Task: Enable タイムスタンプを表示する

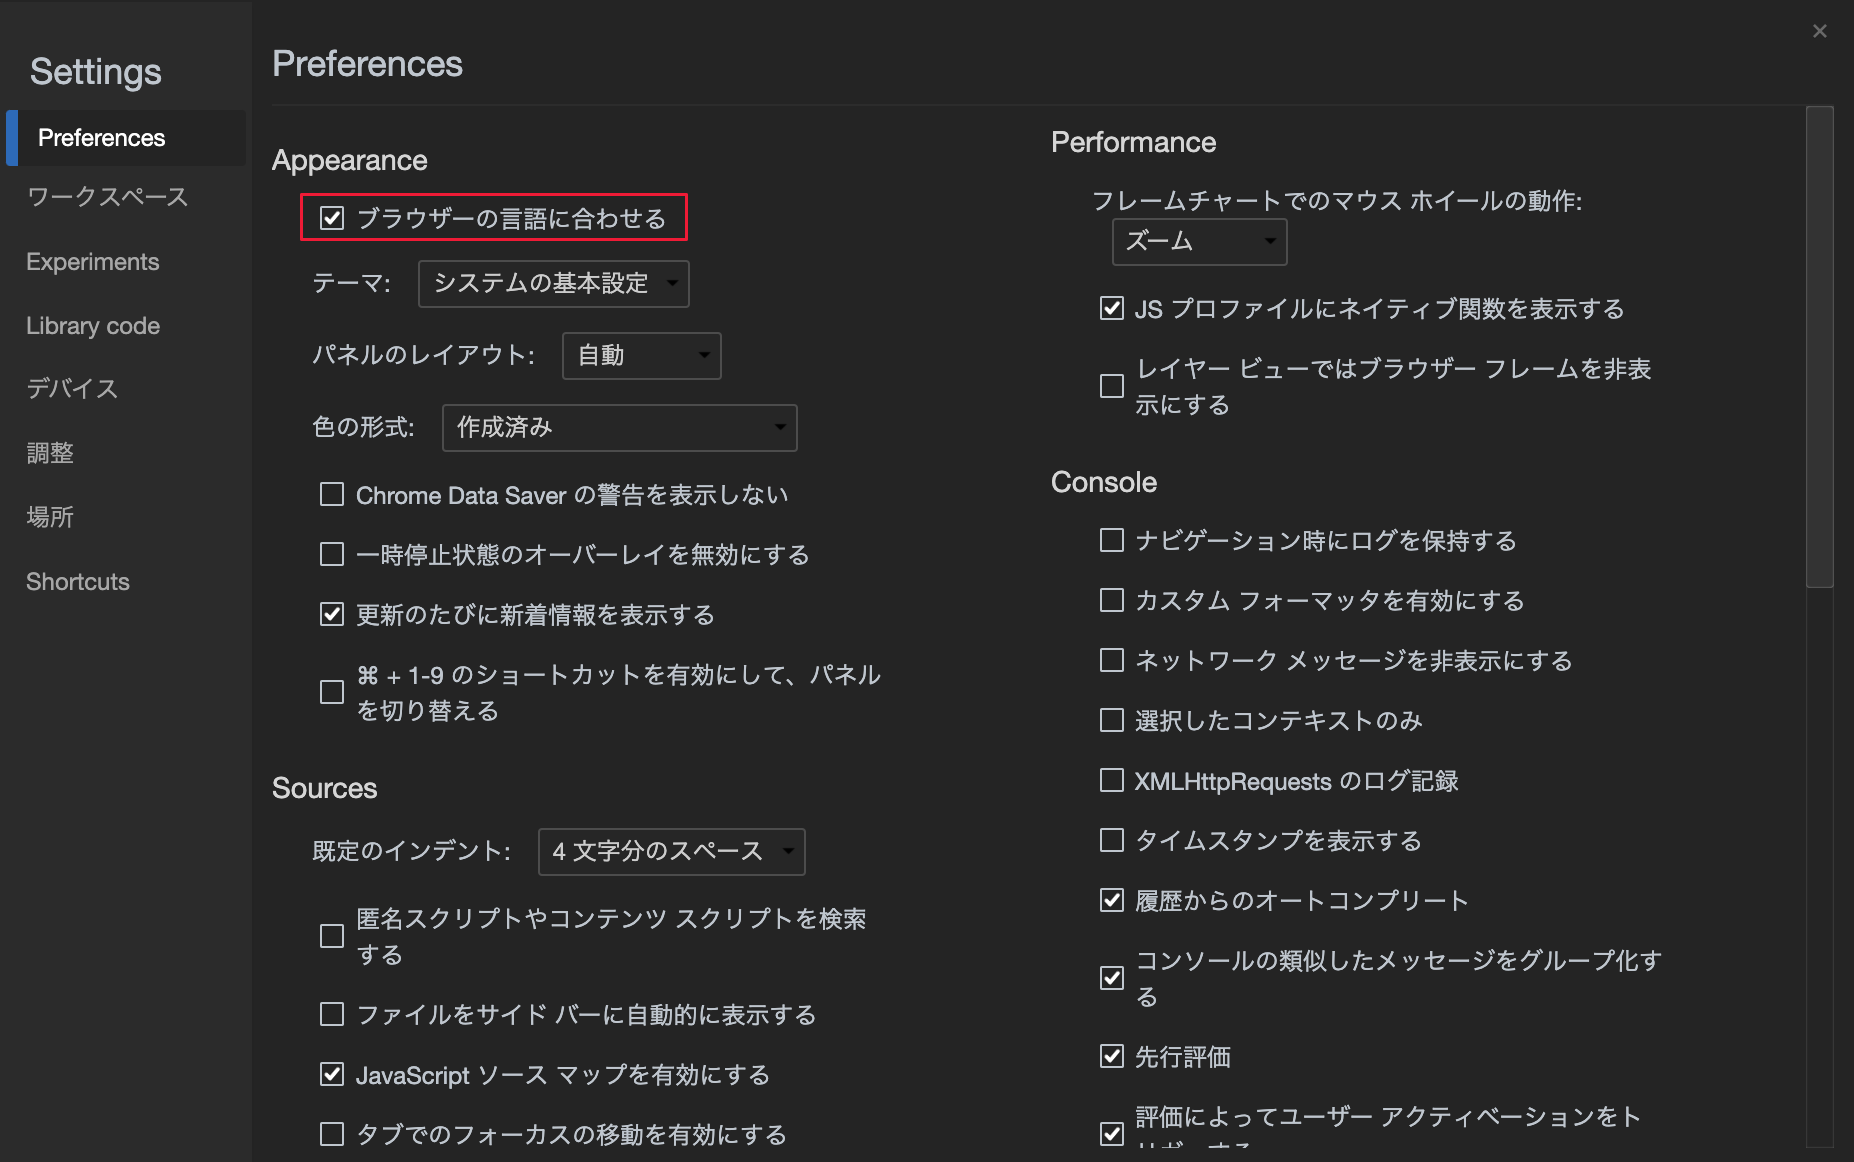Action: (1111, 840)
